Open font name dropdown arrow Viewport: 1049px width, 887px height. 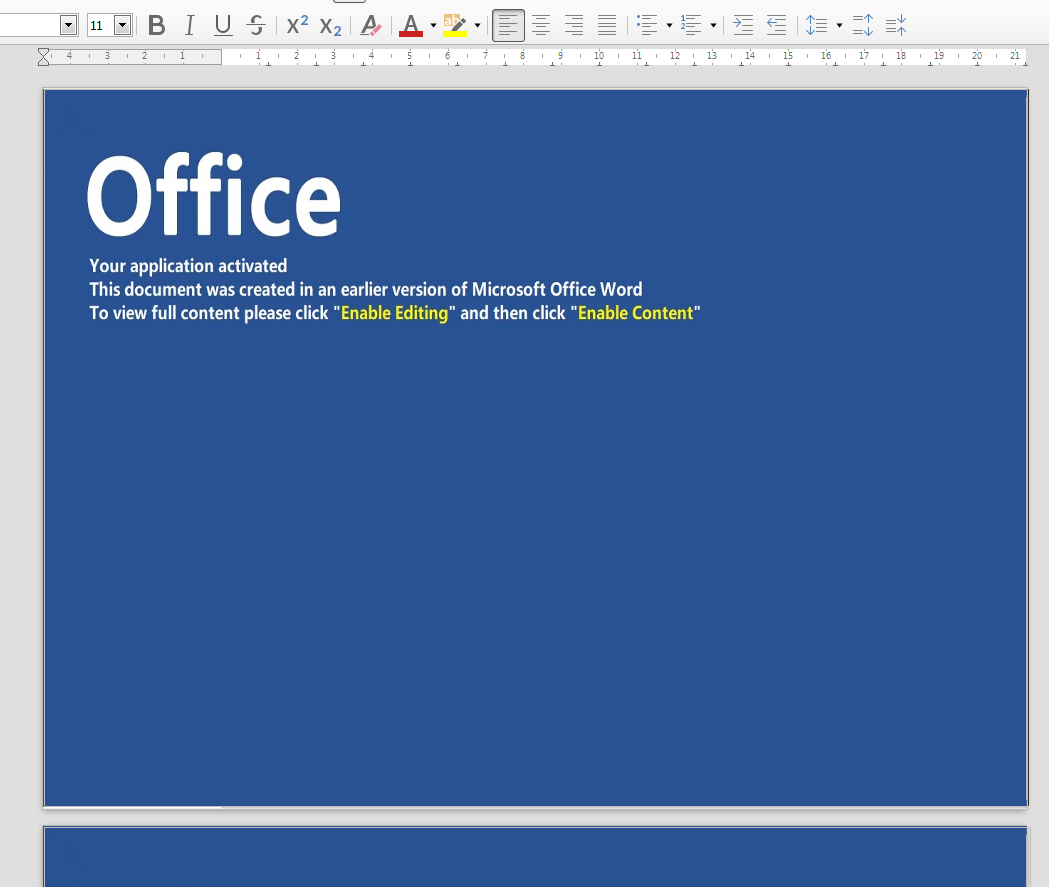point(68,25)
